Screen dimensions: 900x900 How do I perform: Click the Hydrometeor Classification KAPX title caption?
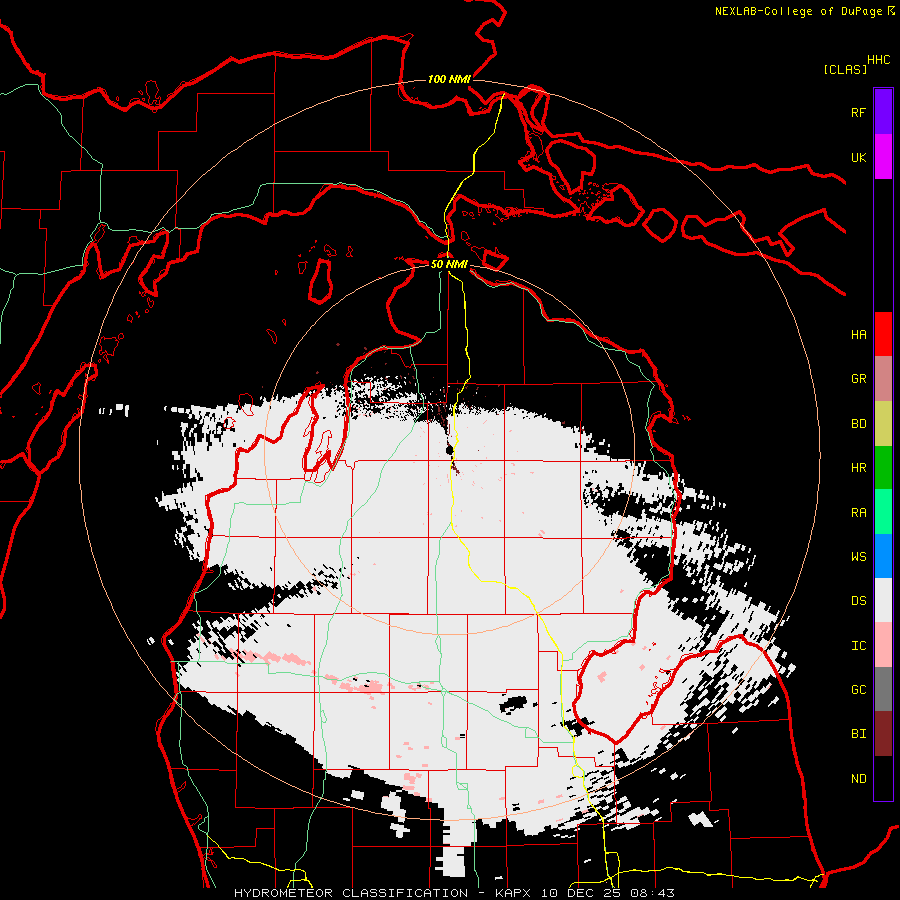pos(454,893)
